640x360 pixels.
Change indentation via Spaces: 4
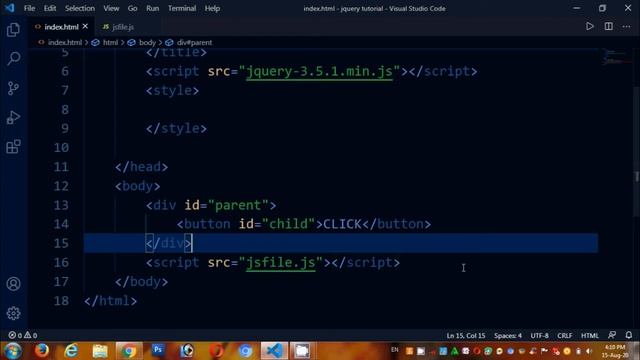[508, 336]
